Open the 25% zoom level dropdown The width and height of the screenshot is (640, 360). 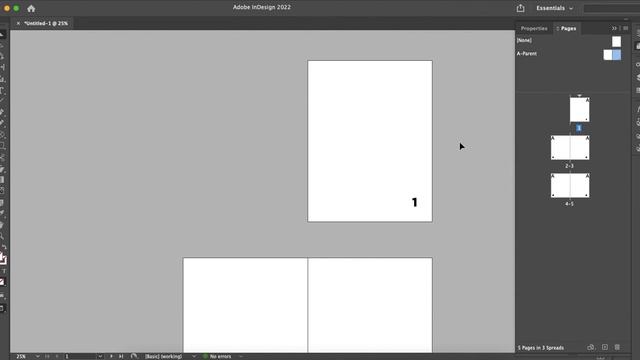[x=38, y=356]
